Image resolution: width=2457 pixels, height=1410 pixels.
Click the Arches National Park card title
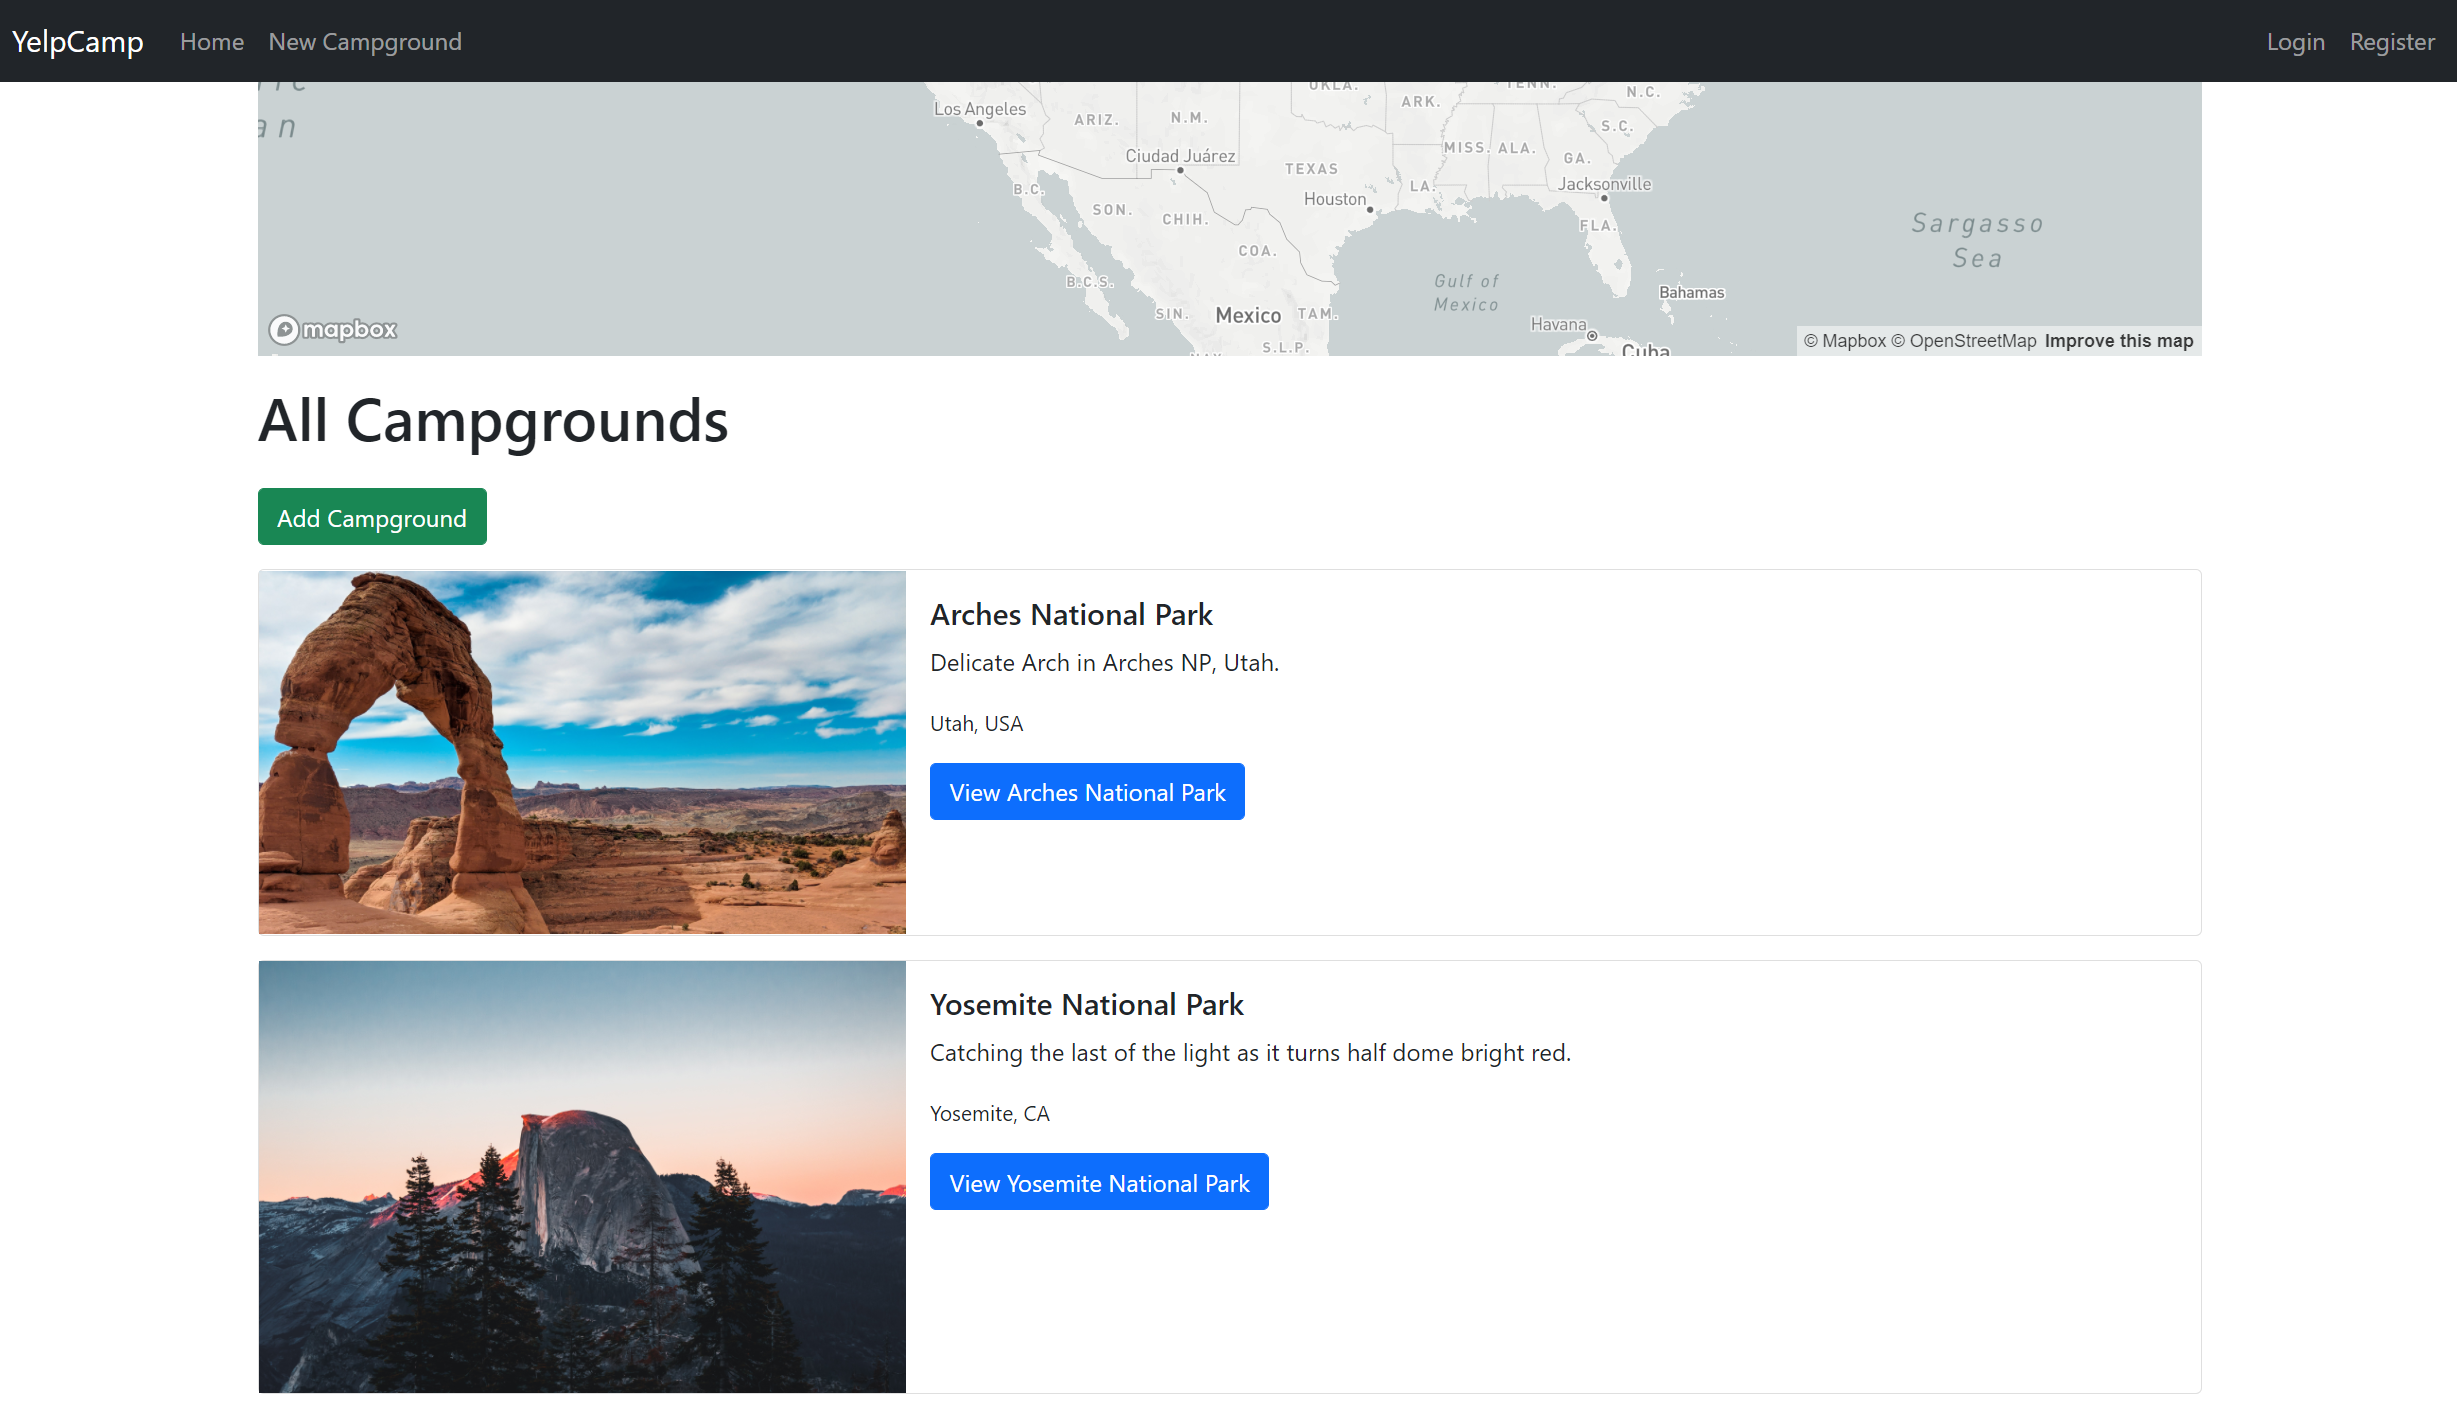(1071, 615)
